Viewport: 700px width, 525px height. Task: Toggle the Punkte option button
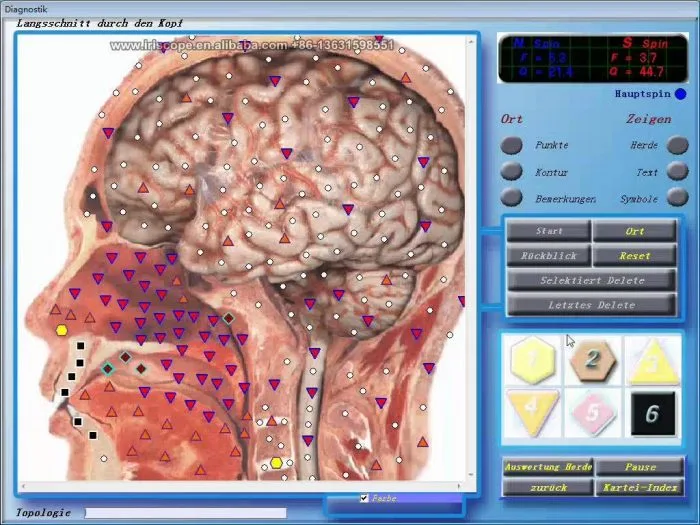click(512, 145)
